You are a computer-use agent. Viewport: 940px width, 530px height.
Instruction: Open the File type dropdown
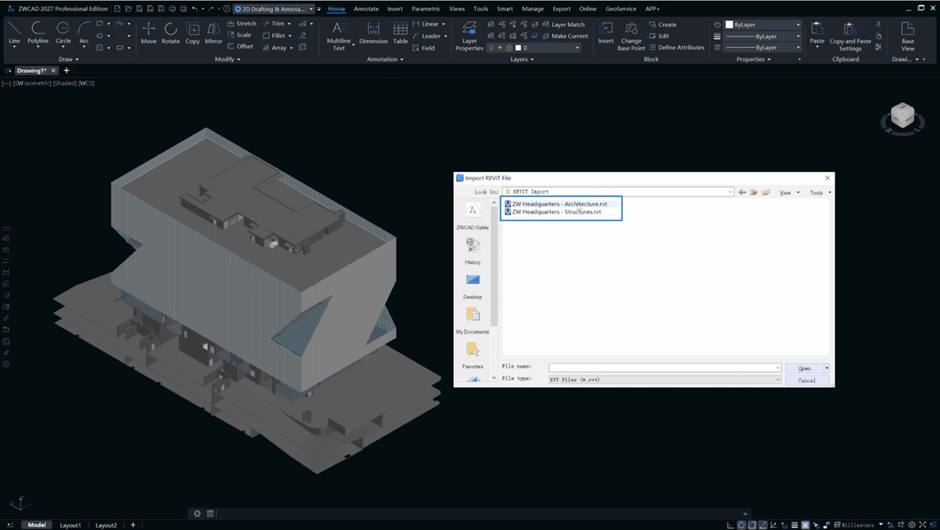tap(665, 380)
